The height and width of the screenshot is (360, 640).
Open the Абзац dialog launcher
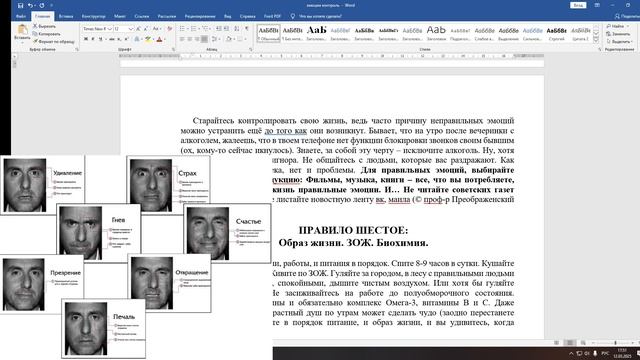click(251, 49)
